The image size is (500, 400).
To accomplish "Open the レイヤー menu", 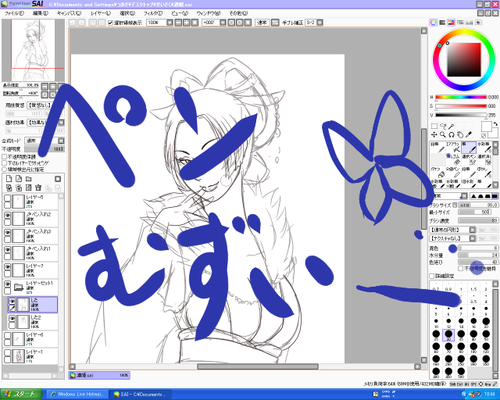I will click(x=100, y=13).
